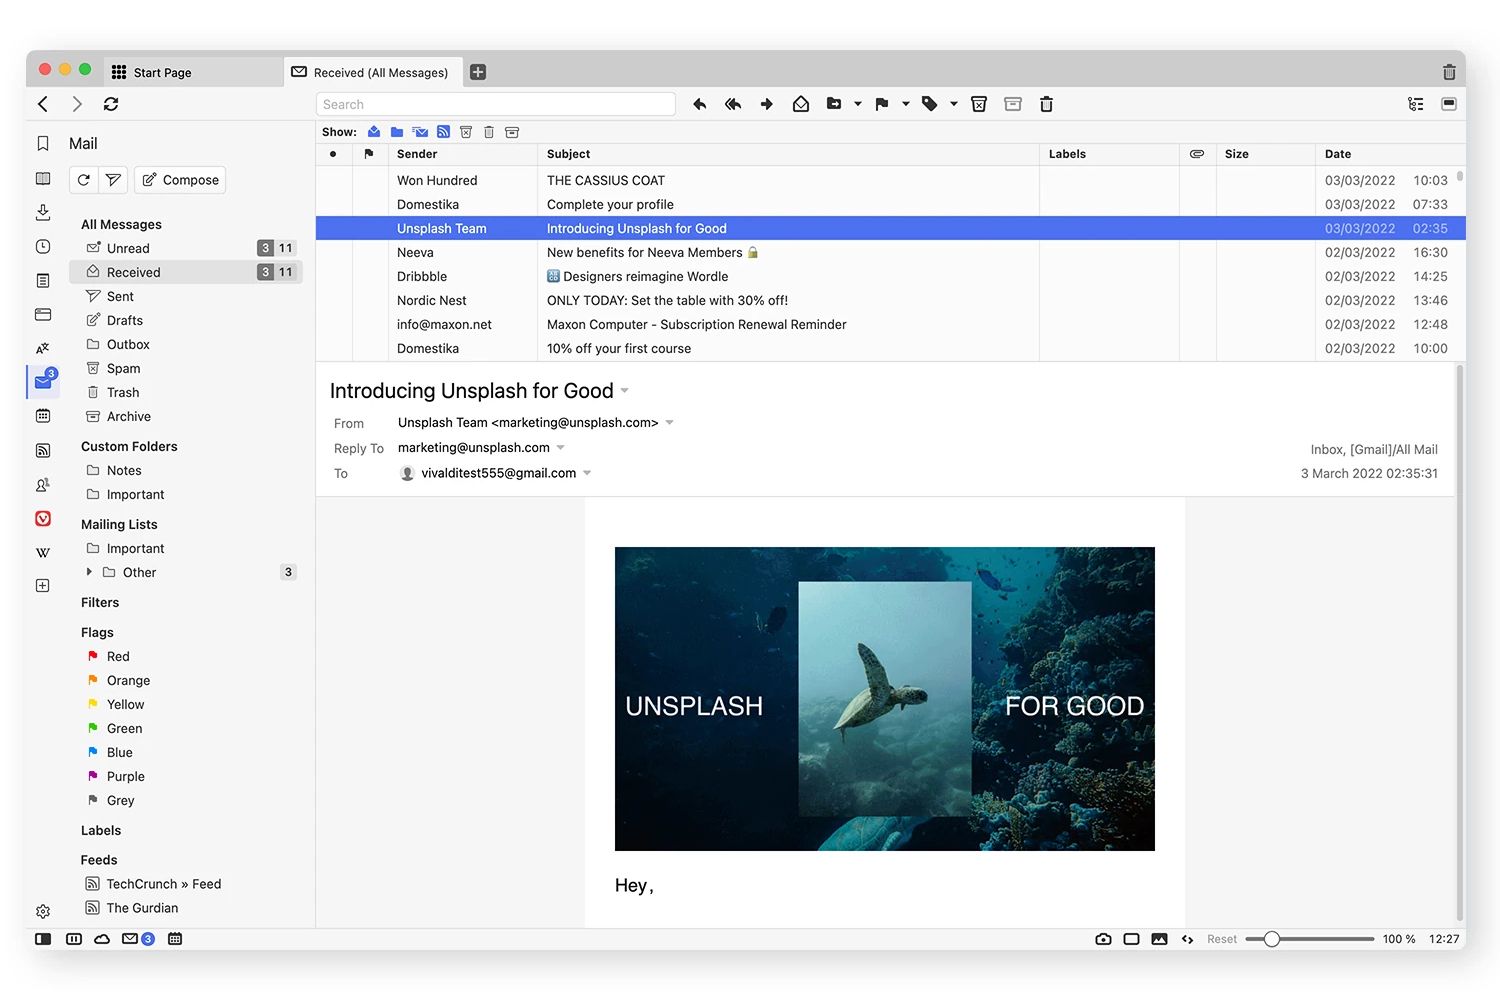
Task: Open the Vivaldi web panel
Action: (43, 518)
